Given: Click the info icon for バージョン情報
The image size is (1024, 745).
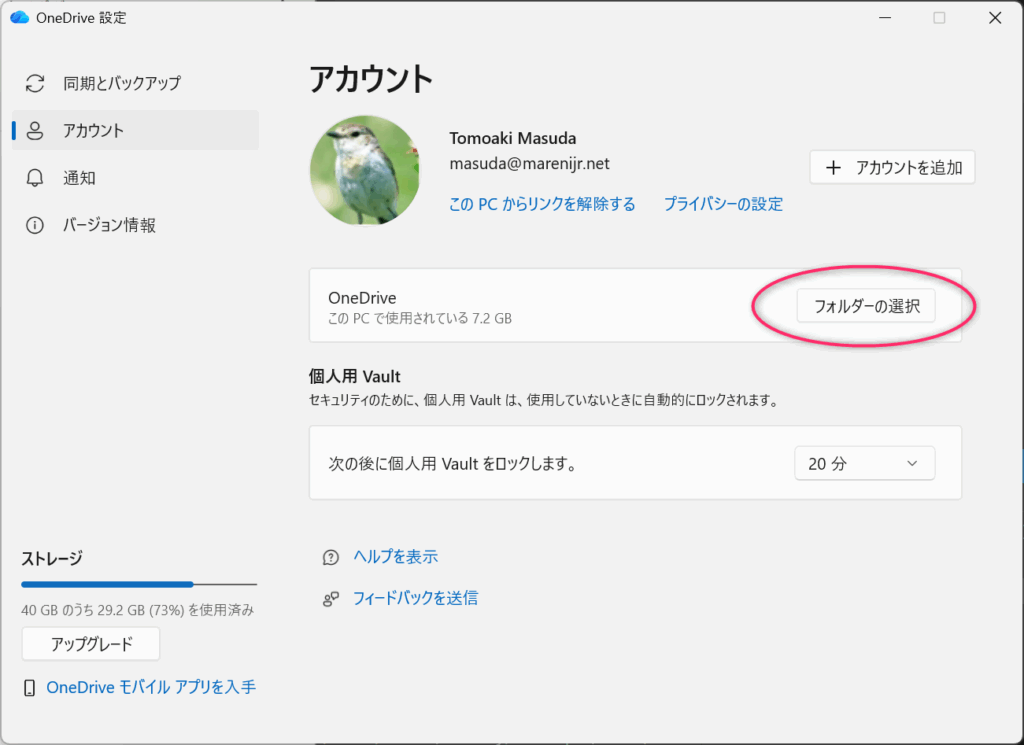Looking at the screenshot, I should point(35,226).
